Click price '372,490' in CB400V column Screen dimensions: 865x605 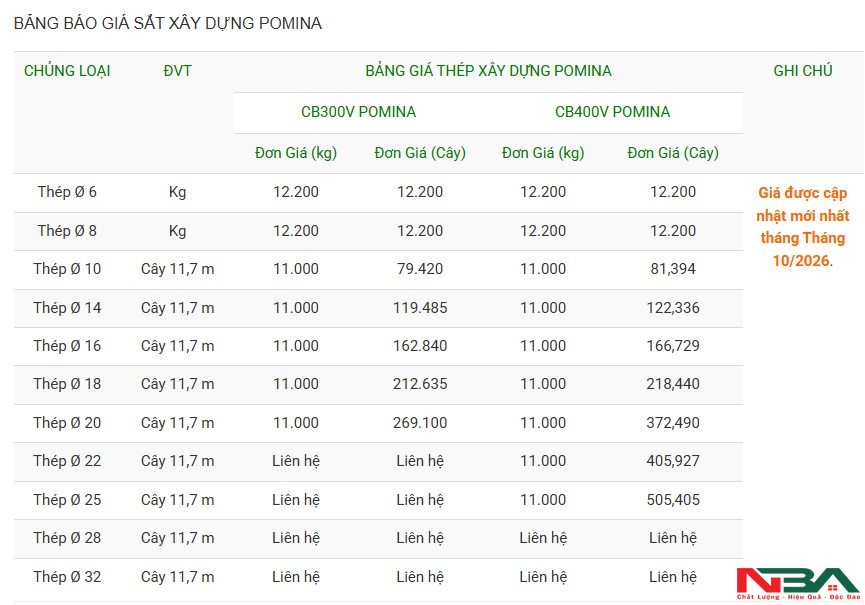click(673, 423)
